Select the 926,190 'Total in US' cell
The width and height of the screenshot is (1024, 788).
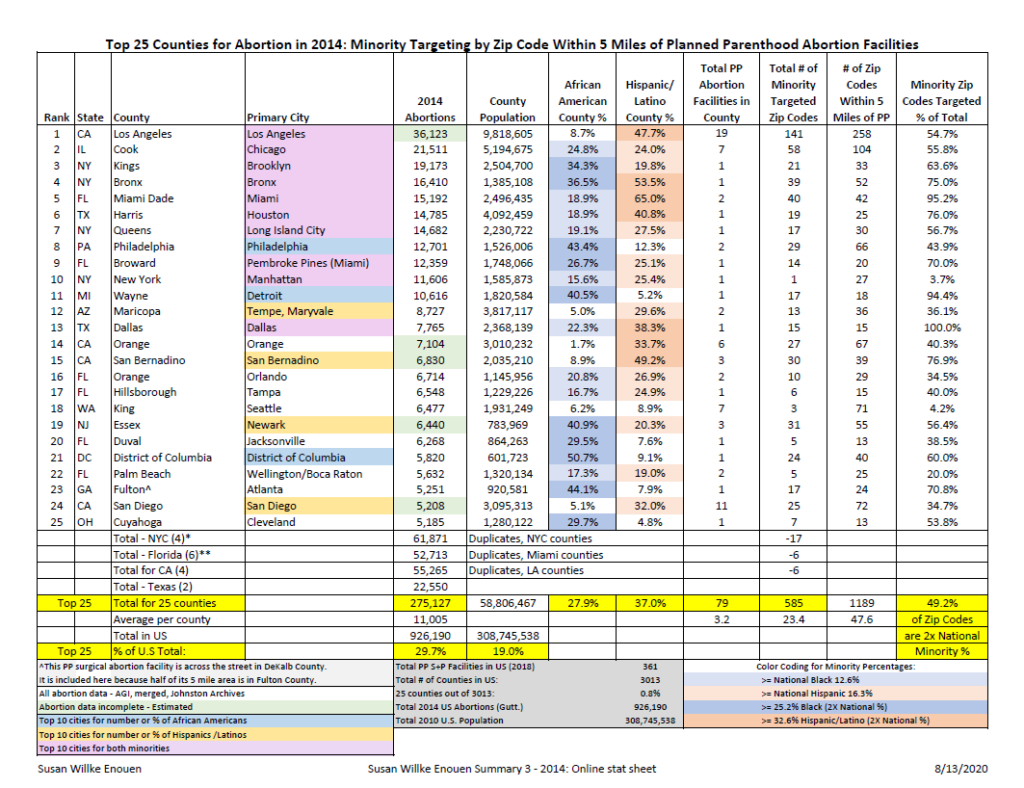(430, 636)
